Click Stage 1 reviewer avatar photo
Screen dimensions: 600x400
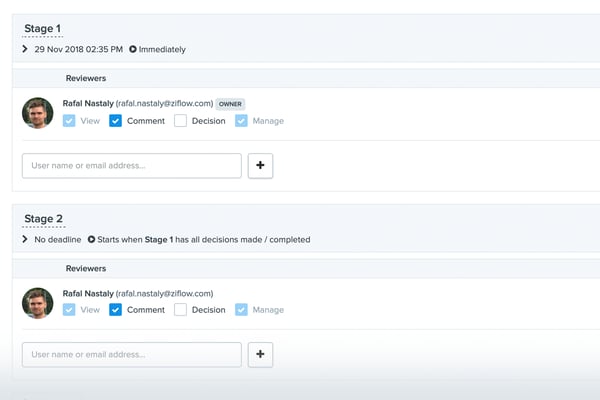point(38,113)
